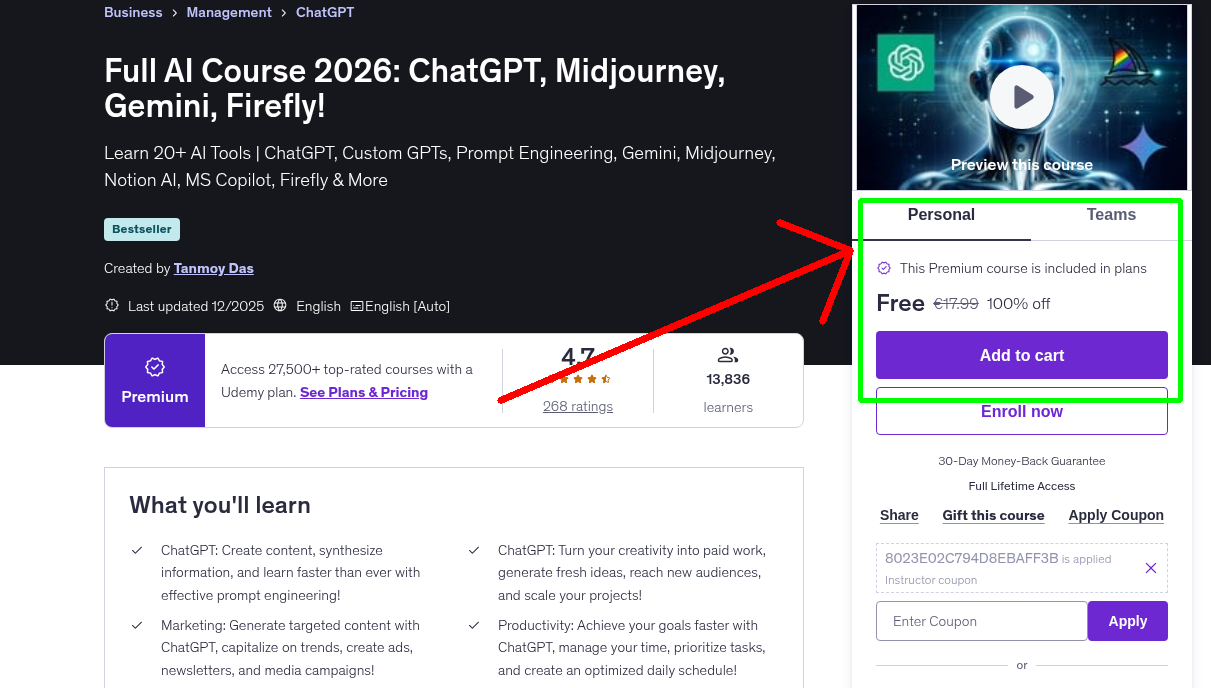Click the Apply button for the coupon
1211x688 pixels.
click(x=1127, y=620)
